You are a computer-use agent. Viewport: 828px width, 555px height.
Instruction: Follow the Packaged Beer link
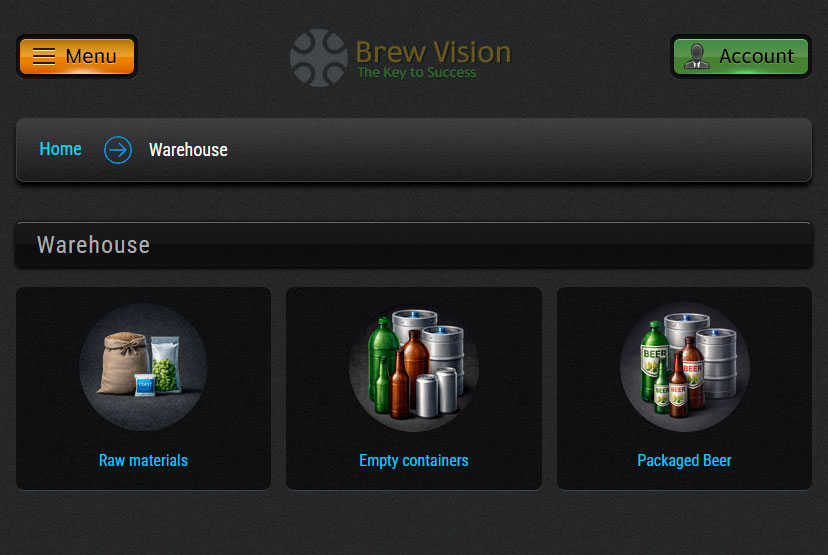[684, 460]
